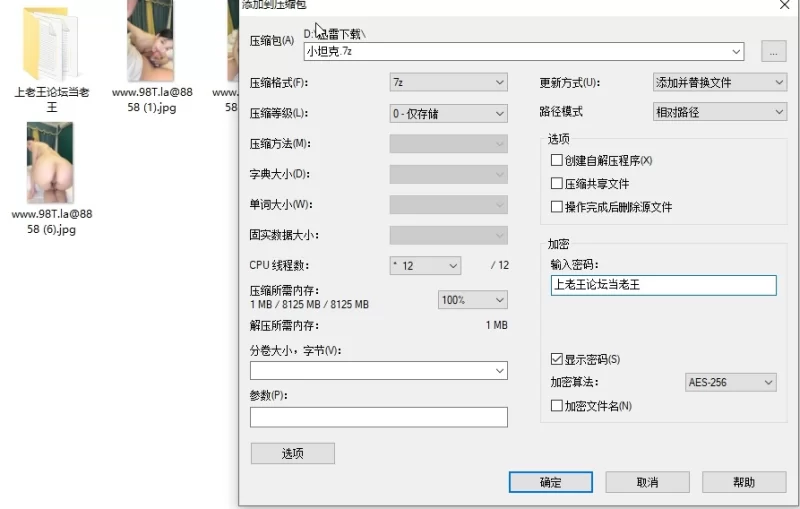Open the 分卷大小 split volume combo box
The height and width of the screenshot is (509, 800).
379,371
